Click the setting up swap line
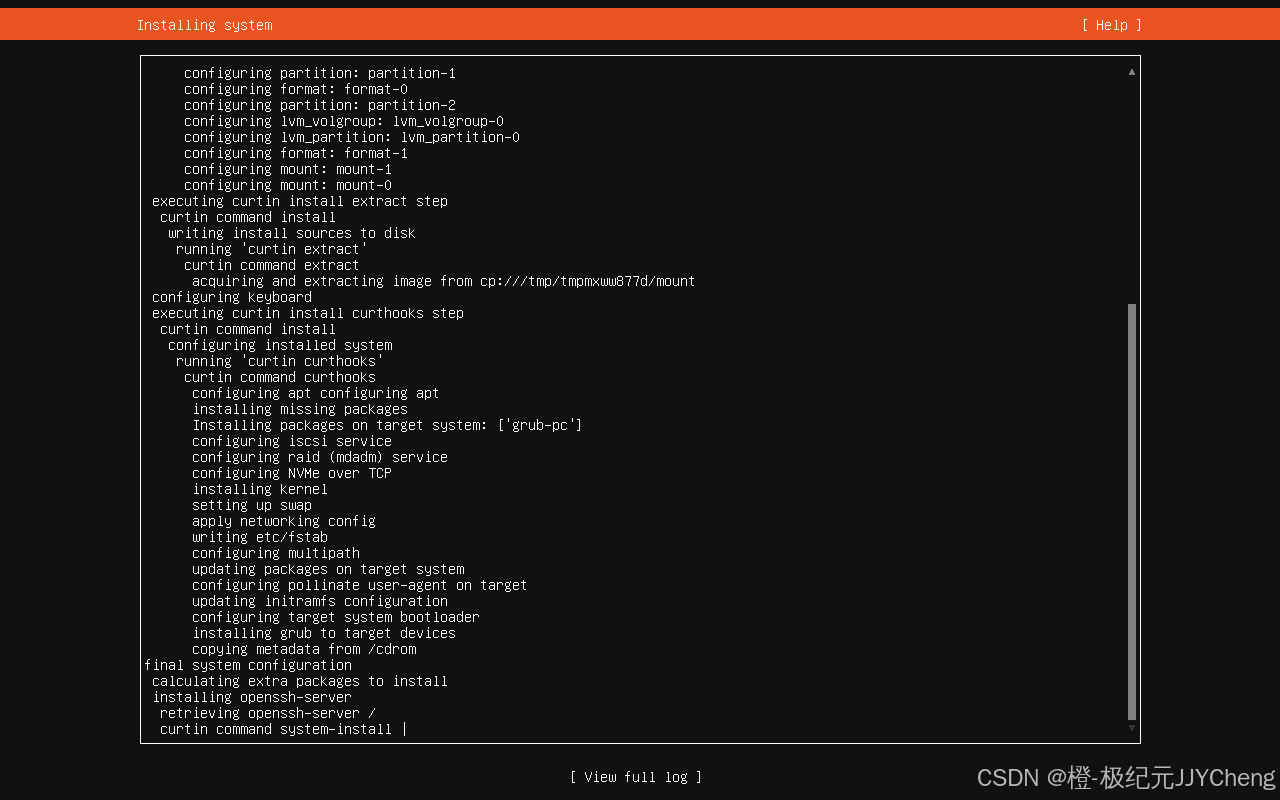The height and width of the screenshot is (800, 1280). pos(252,505)
